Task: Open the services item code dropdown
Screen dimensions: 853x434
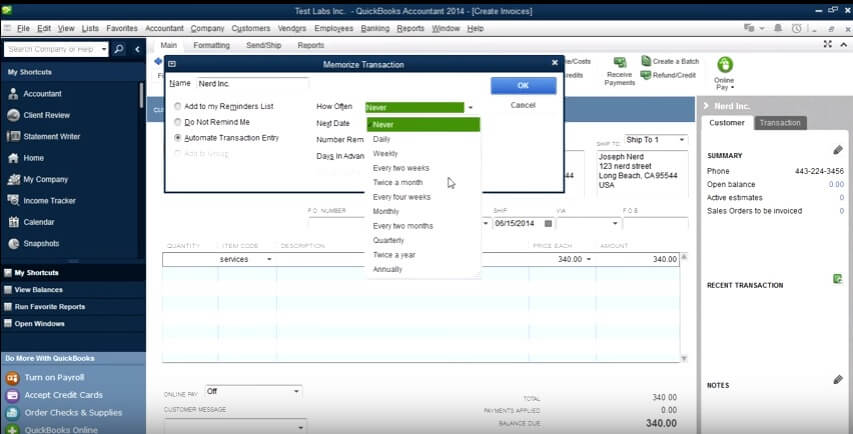Action: tap(269, 260)
